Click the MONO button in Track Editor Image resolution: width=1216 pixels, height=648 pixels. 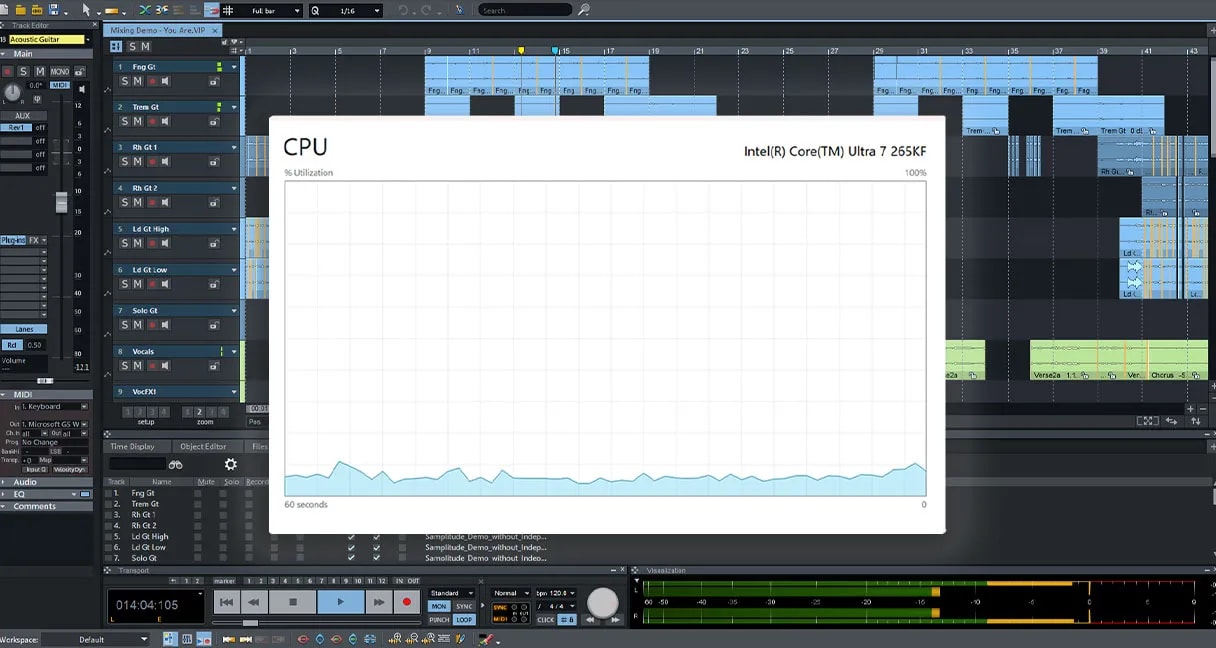60,72
